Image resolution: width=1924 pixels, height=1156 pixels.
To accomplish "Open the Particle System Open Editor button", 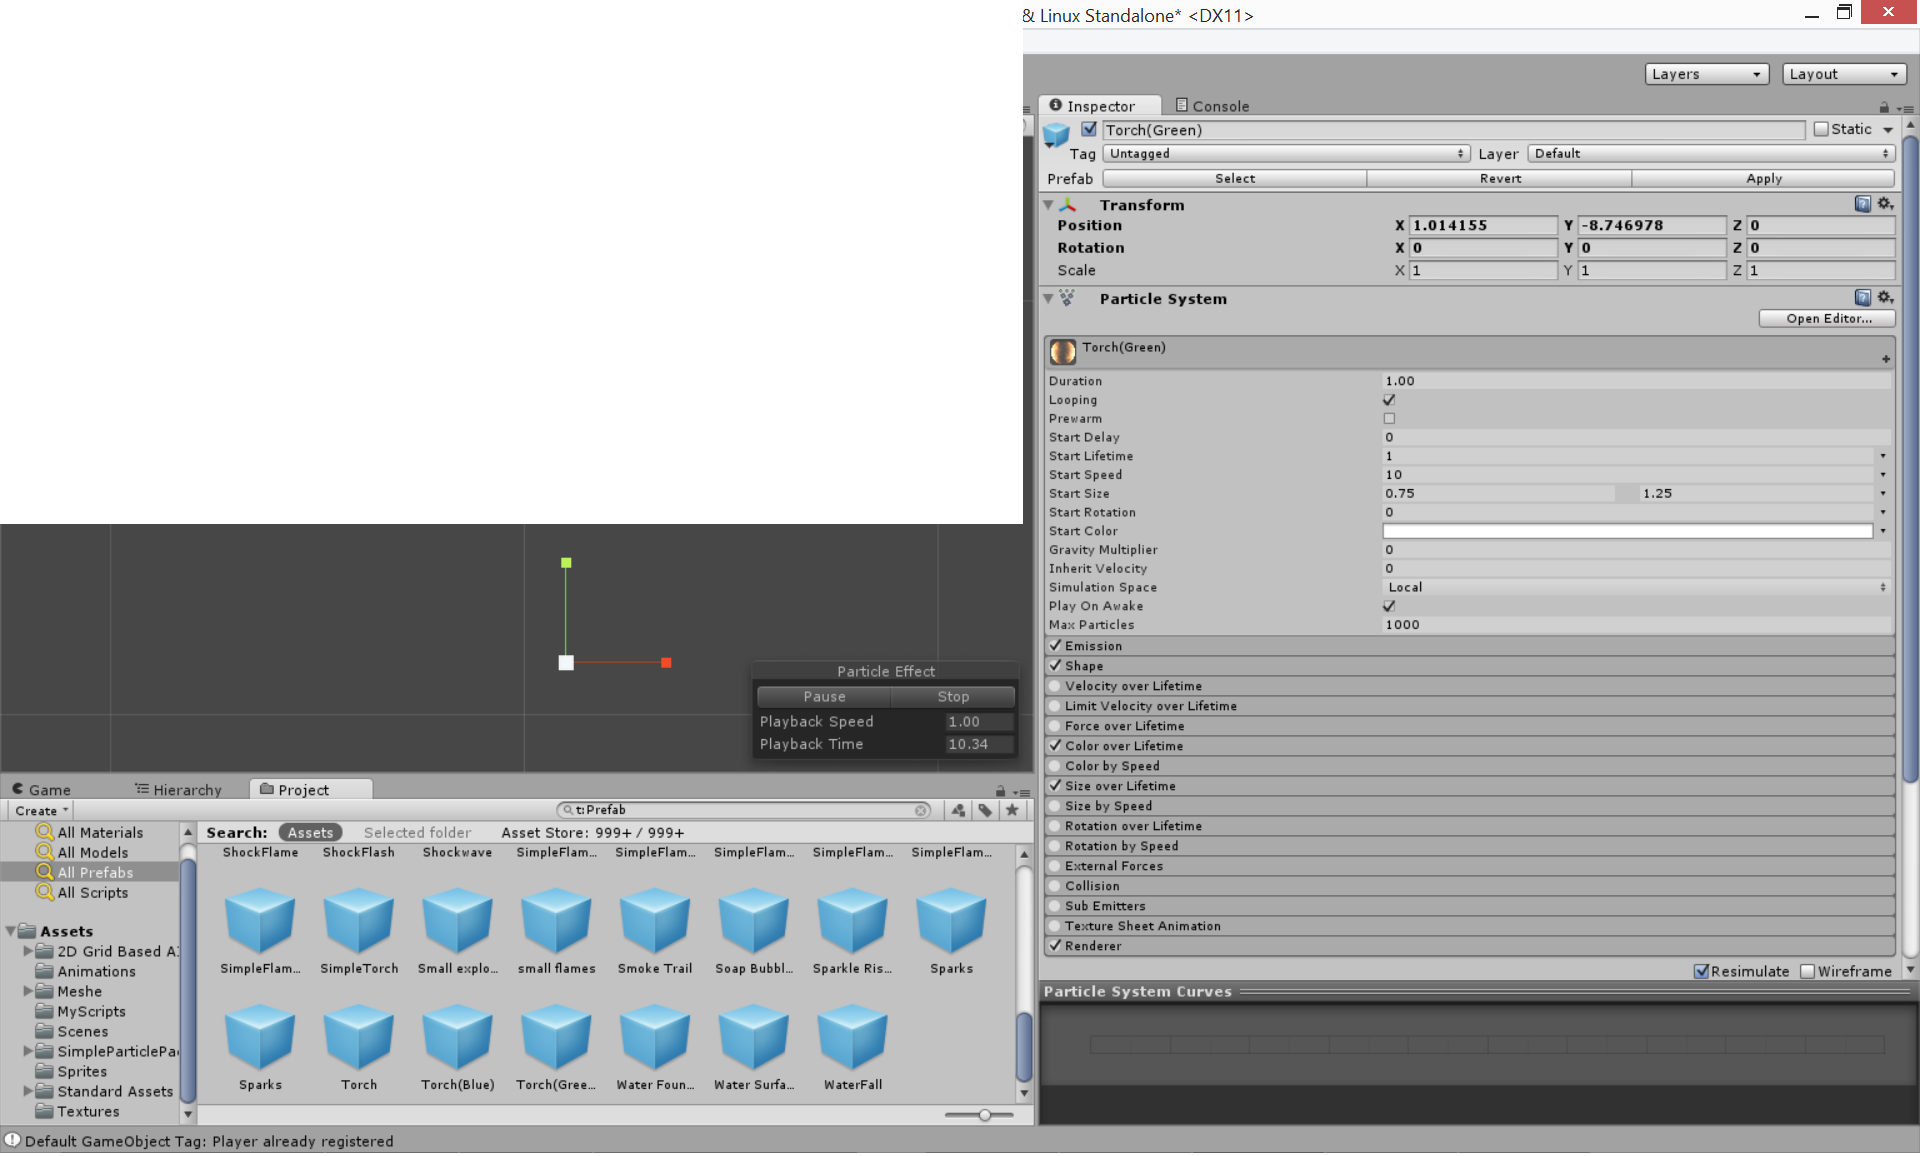I will 1826,318.
